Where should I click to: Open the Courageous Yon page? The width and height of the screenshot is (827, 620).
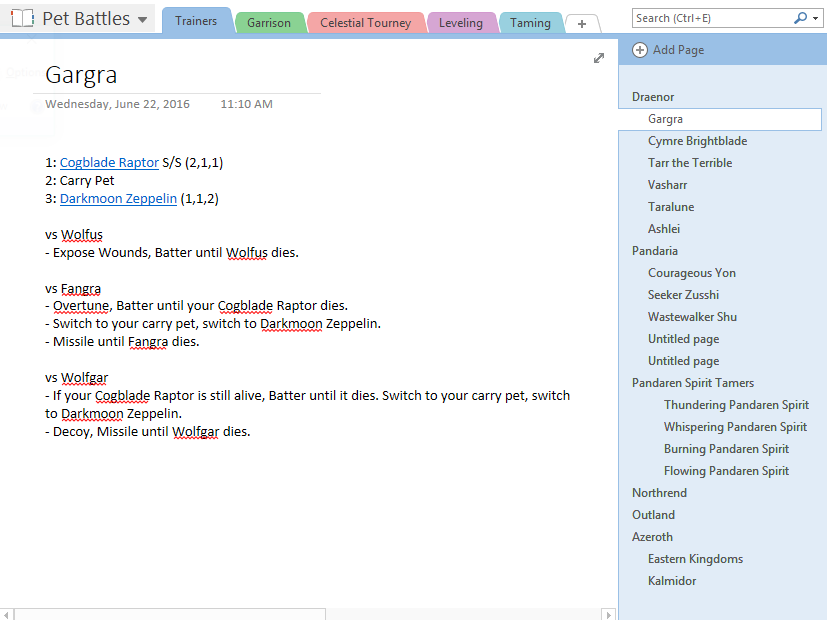point(691,273)
